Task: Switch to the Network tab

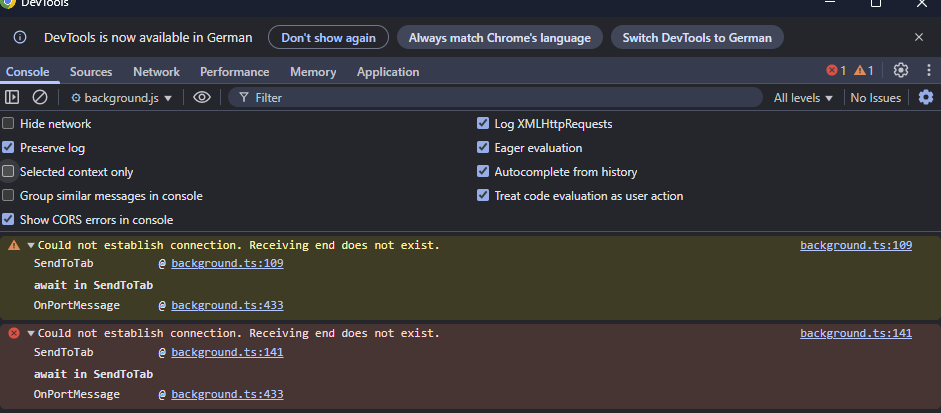Action: tap(156, 72)
